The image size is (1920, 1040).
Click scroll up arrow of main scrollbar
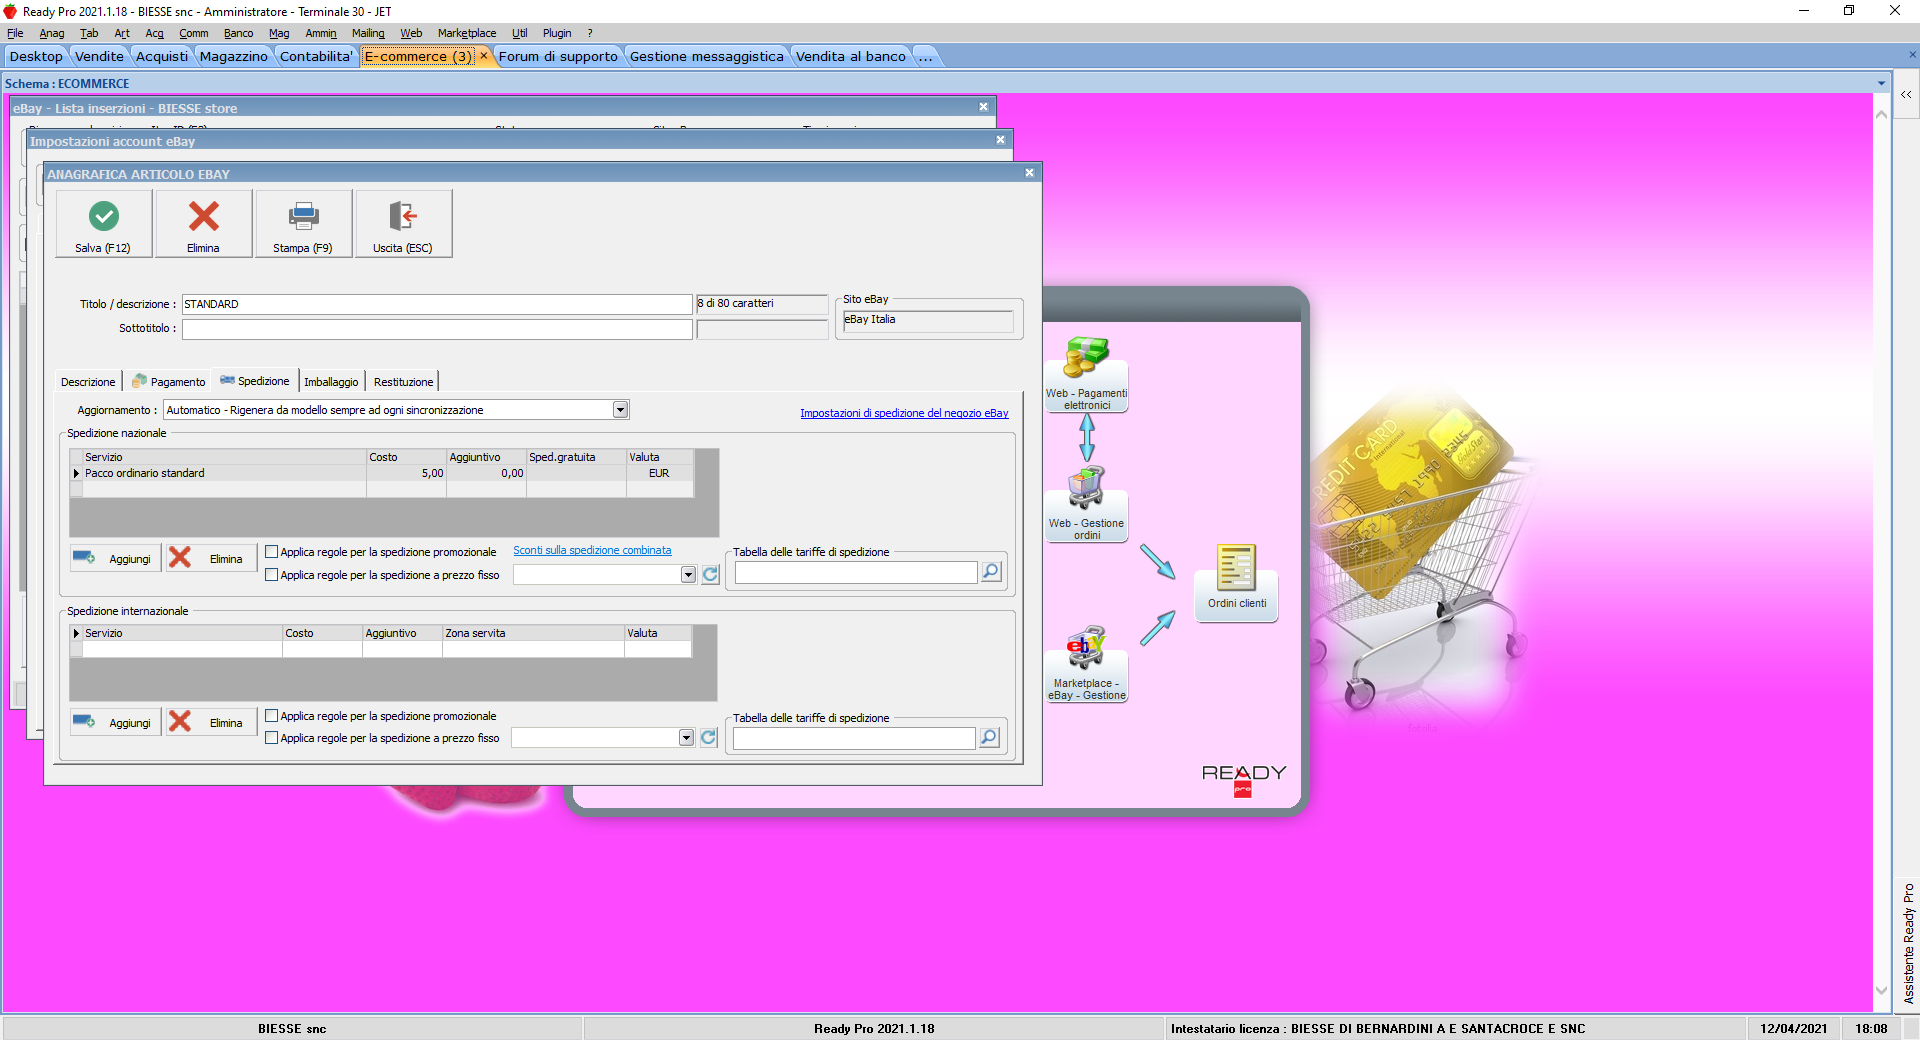point(1881,115)
